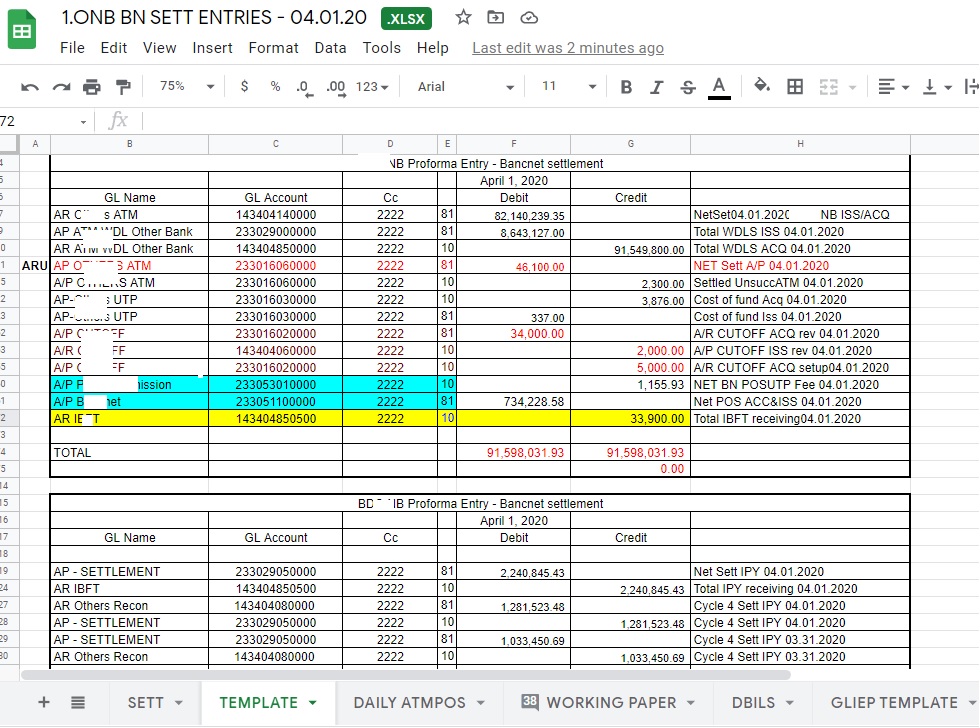
Task: Open the Tools menu
Action: [x=381, y=48]
